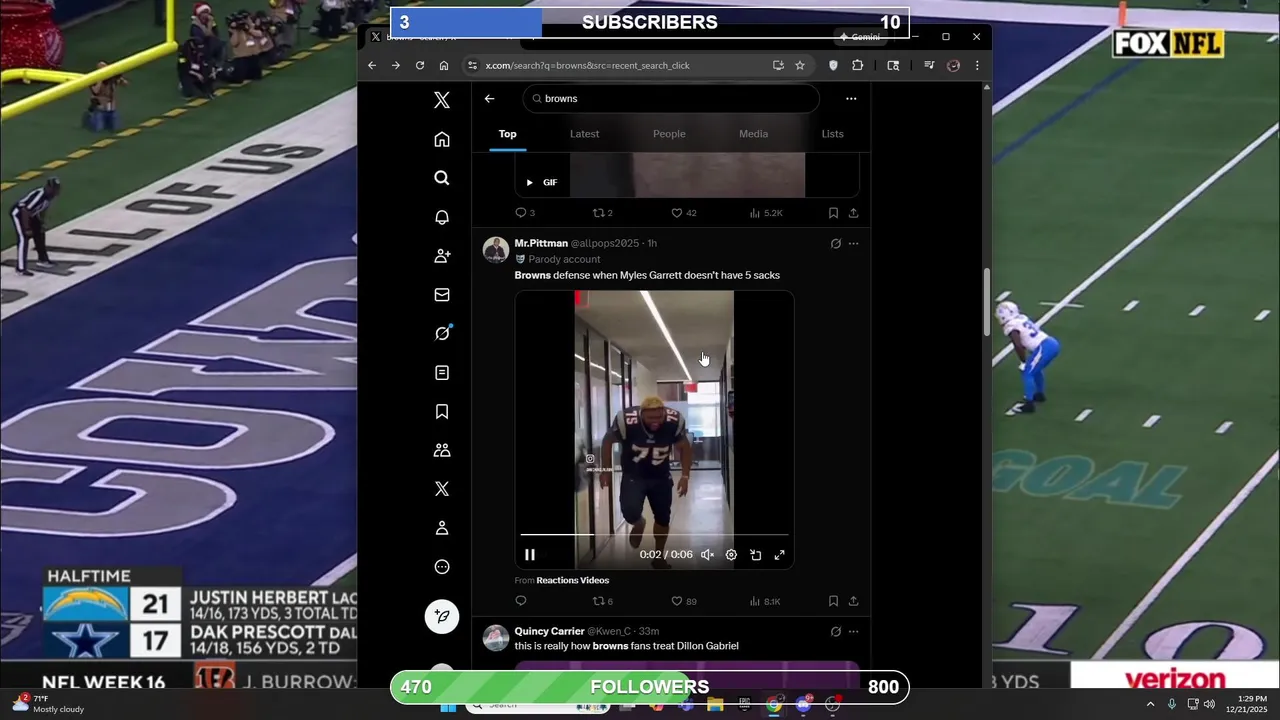Reload the page in the browser
This screenshot has height=720, width=1280.
coord(420,65)
